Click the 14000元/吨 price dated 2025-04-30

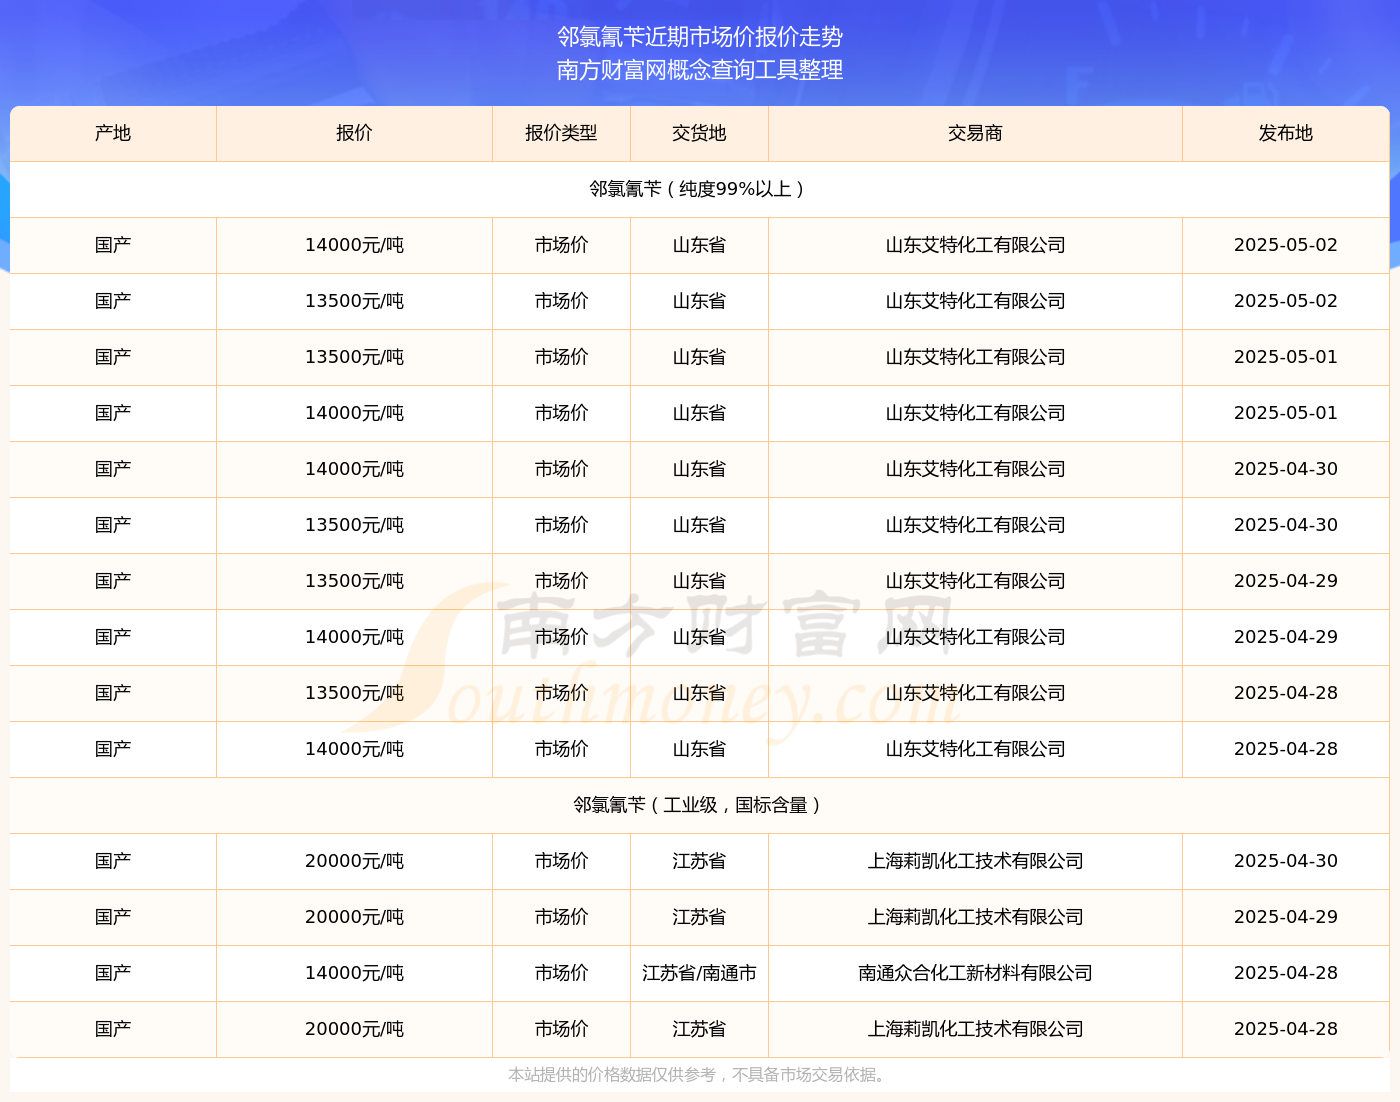(354, 469)
